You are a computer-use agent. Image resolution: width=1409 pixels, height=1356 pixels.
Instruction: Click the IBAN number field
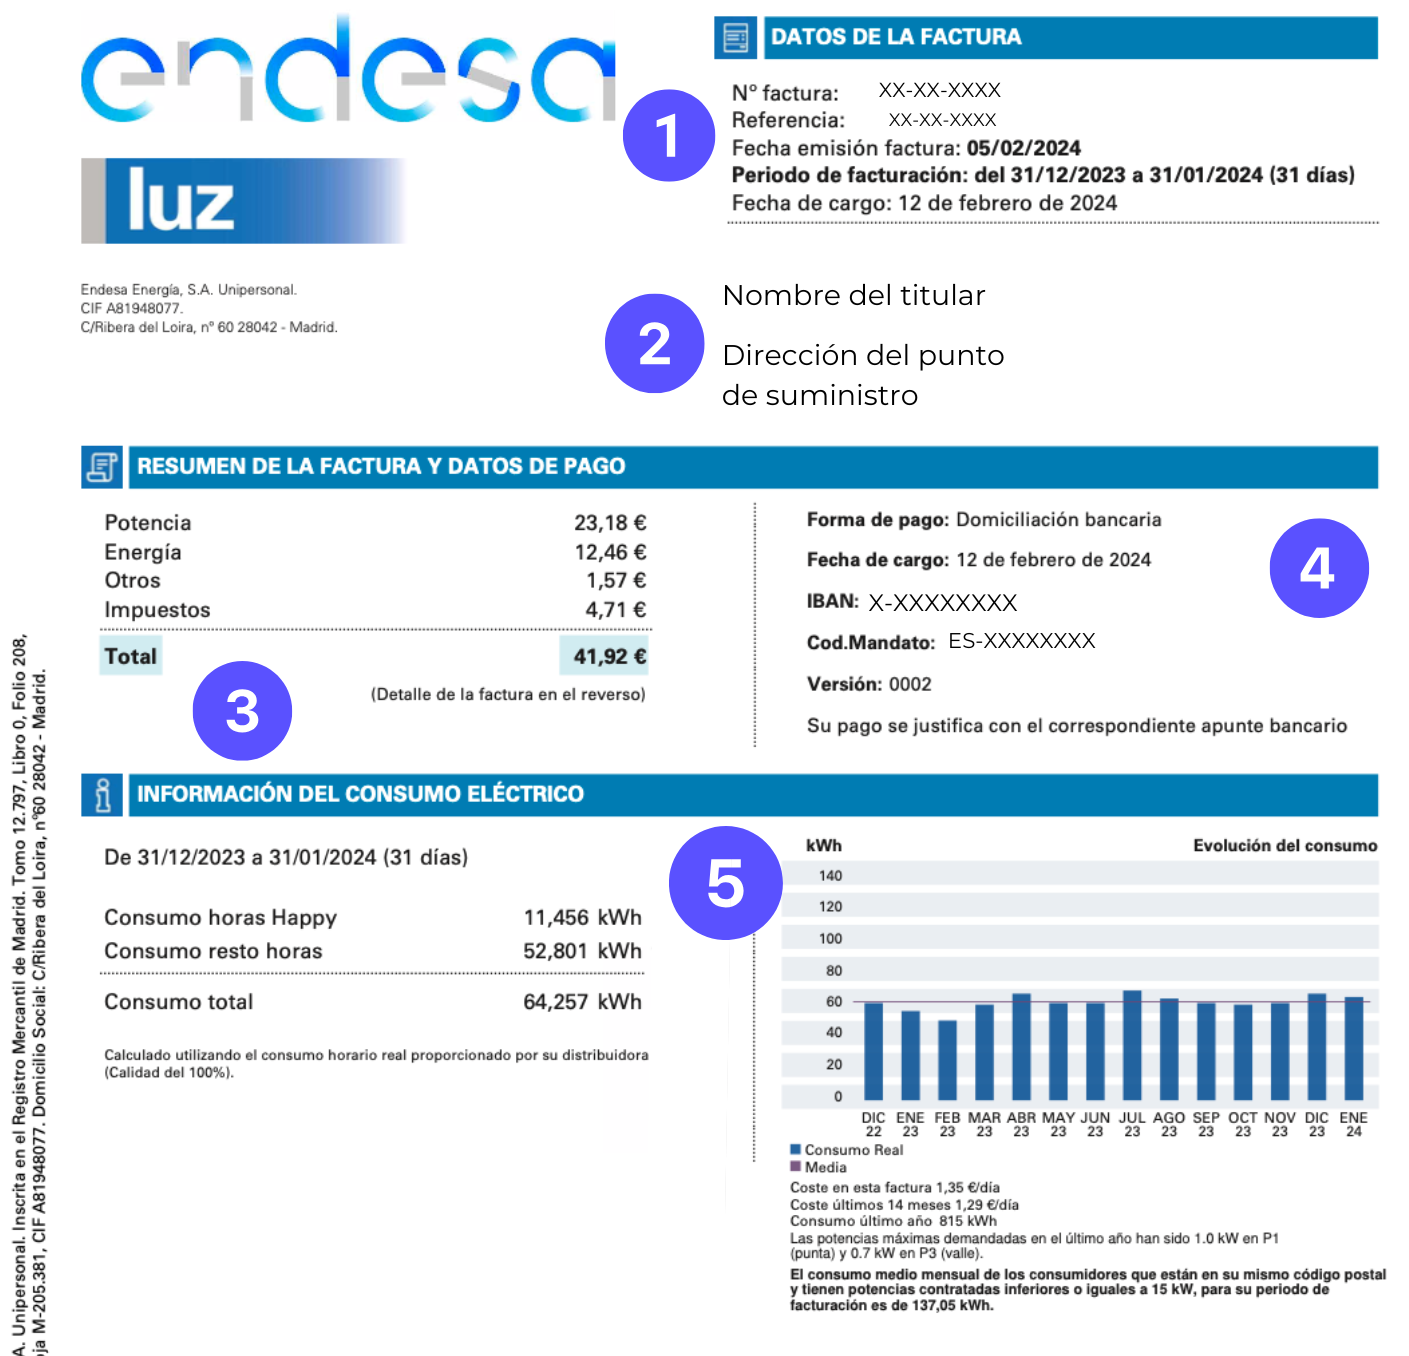click(942, 603)
